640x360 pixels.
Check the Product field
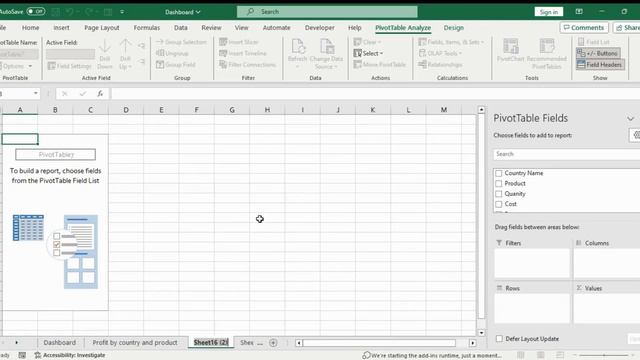[498, 184]
